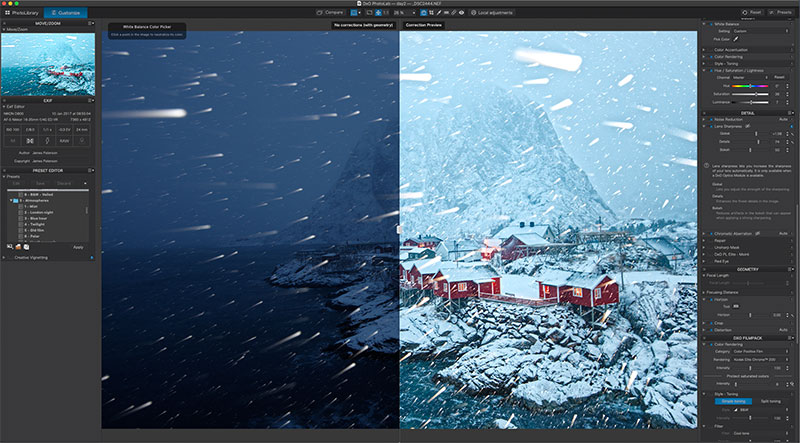Viewport: 800px width, 443px height.
Task: Open the 26 % zoom level dropdown
Action: coord(405,12)
